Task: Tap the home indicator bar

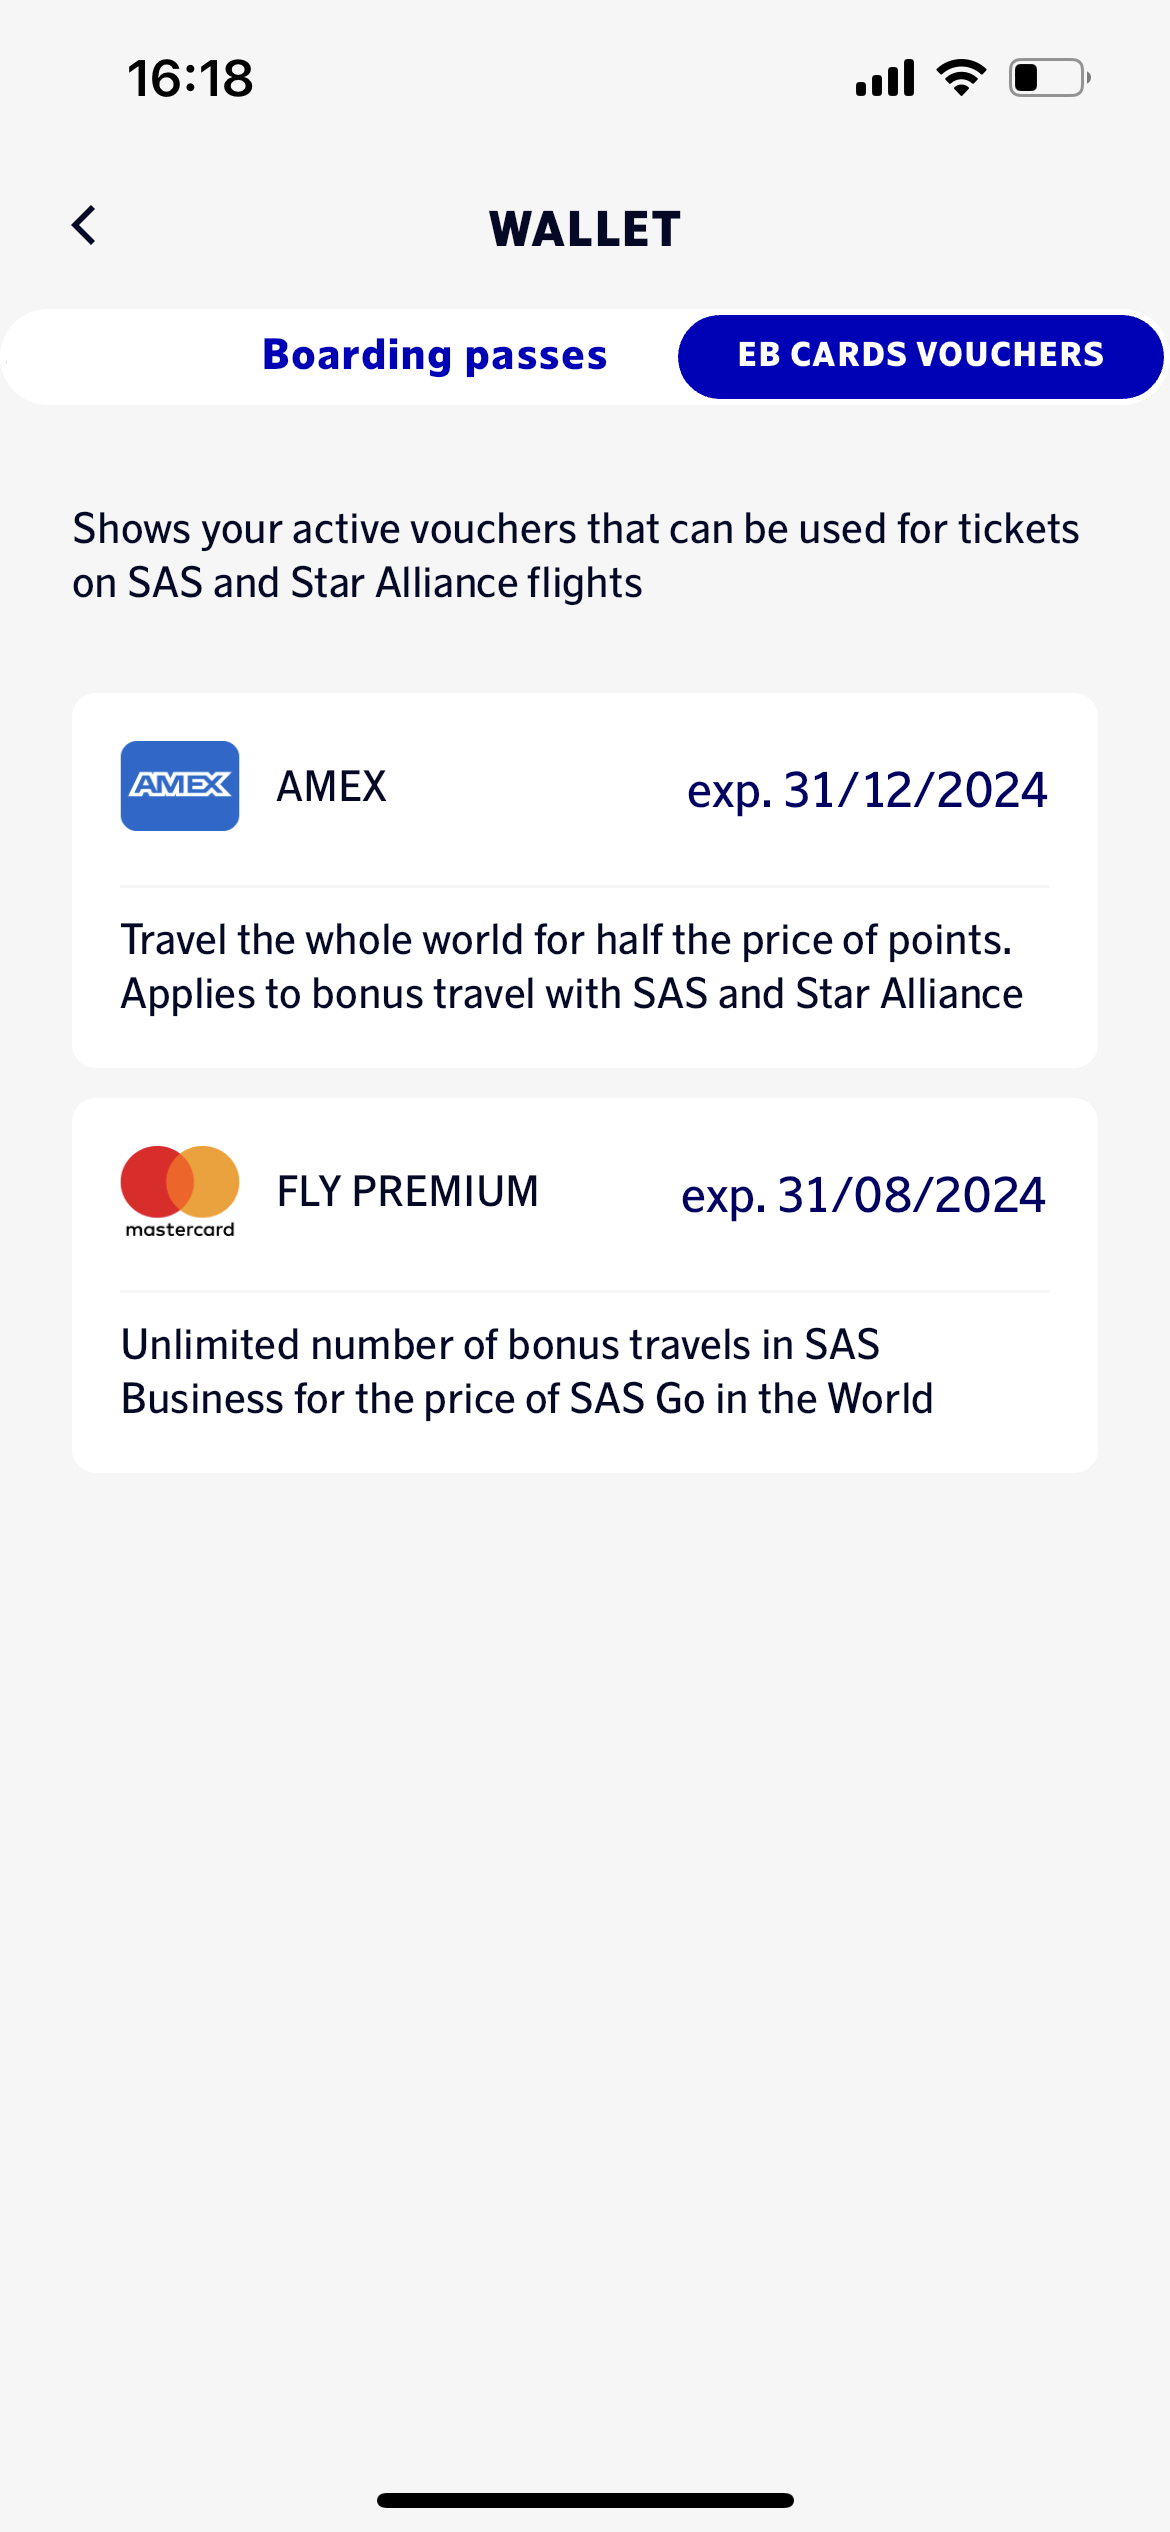Action: (585, 2500)
